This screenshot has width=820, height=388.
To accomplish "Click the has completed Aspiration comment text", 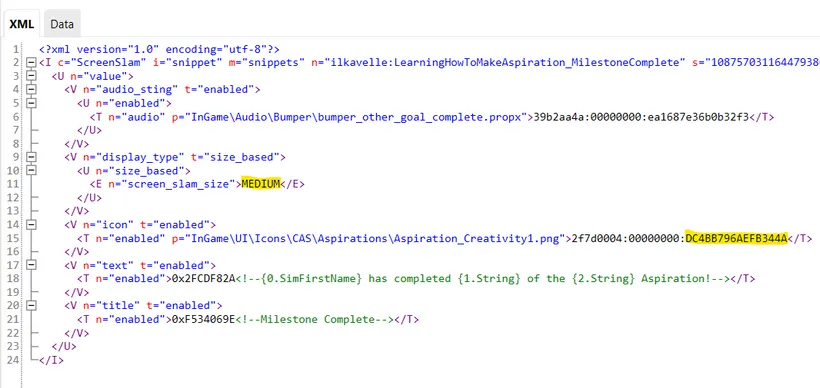I will 483,279.
